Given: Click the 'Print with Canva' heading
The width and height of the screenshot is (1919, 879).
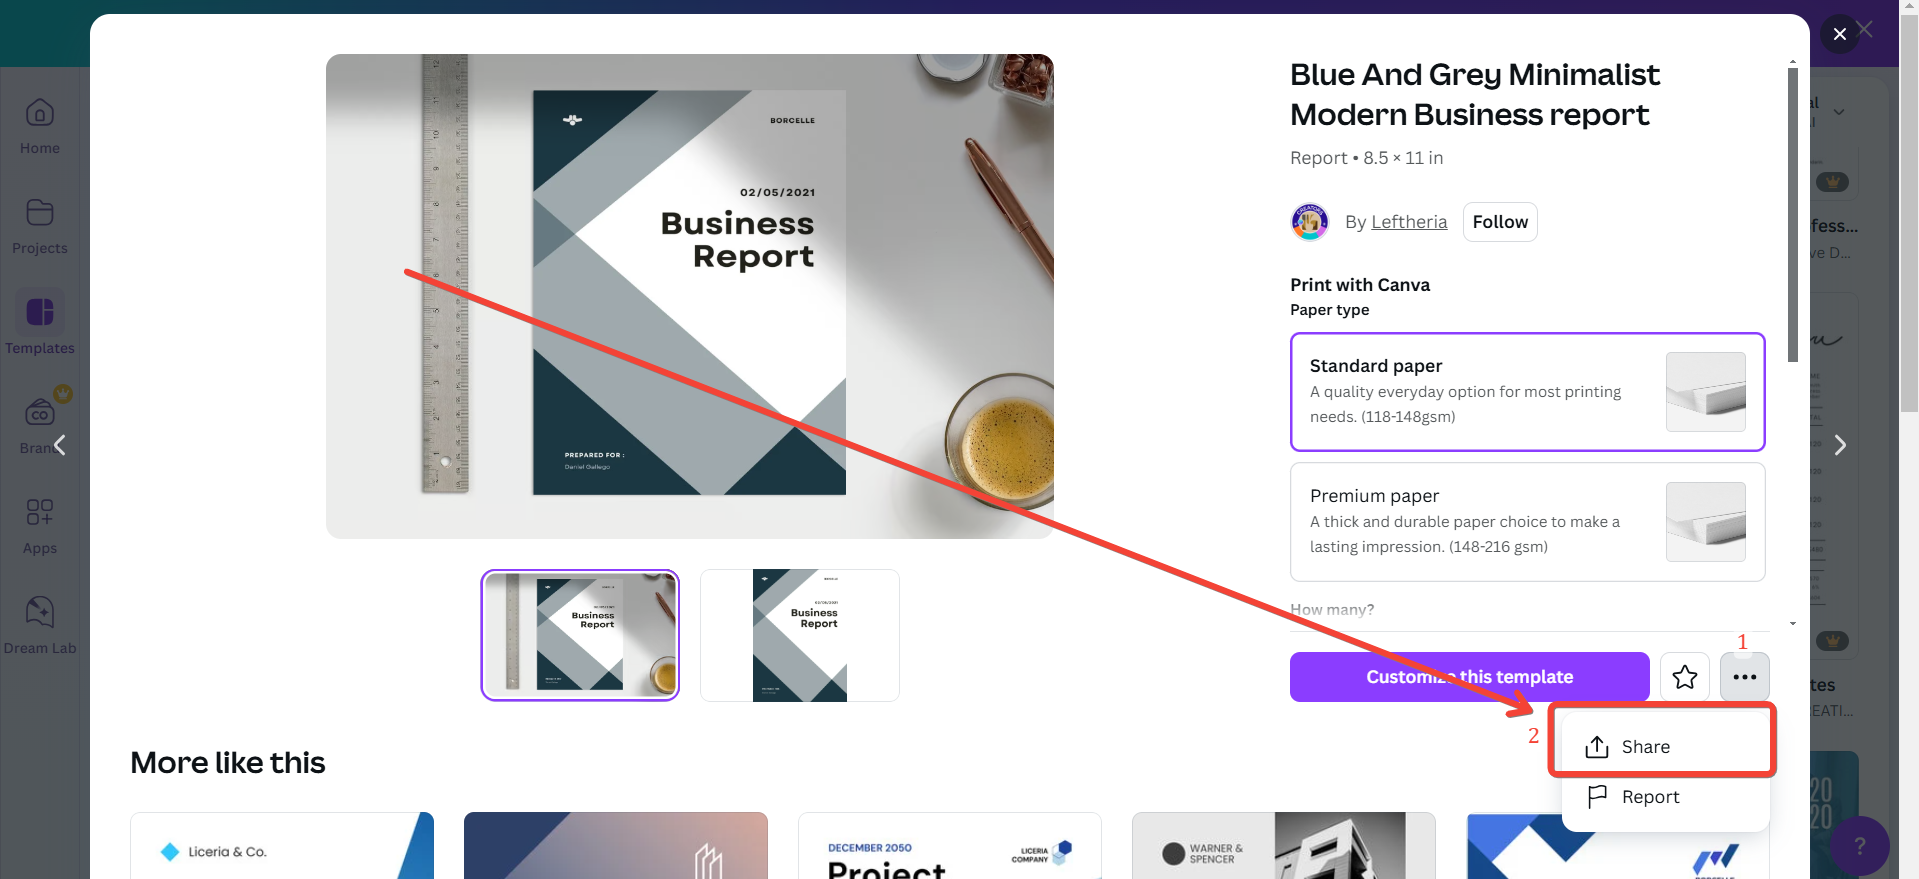Looking at the screenshot, I should [1360, 285].
